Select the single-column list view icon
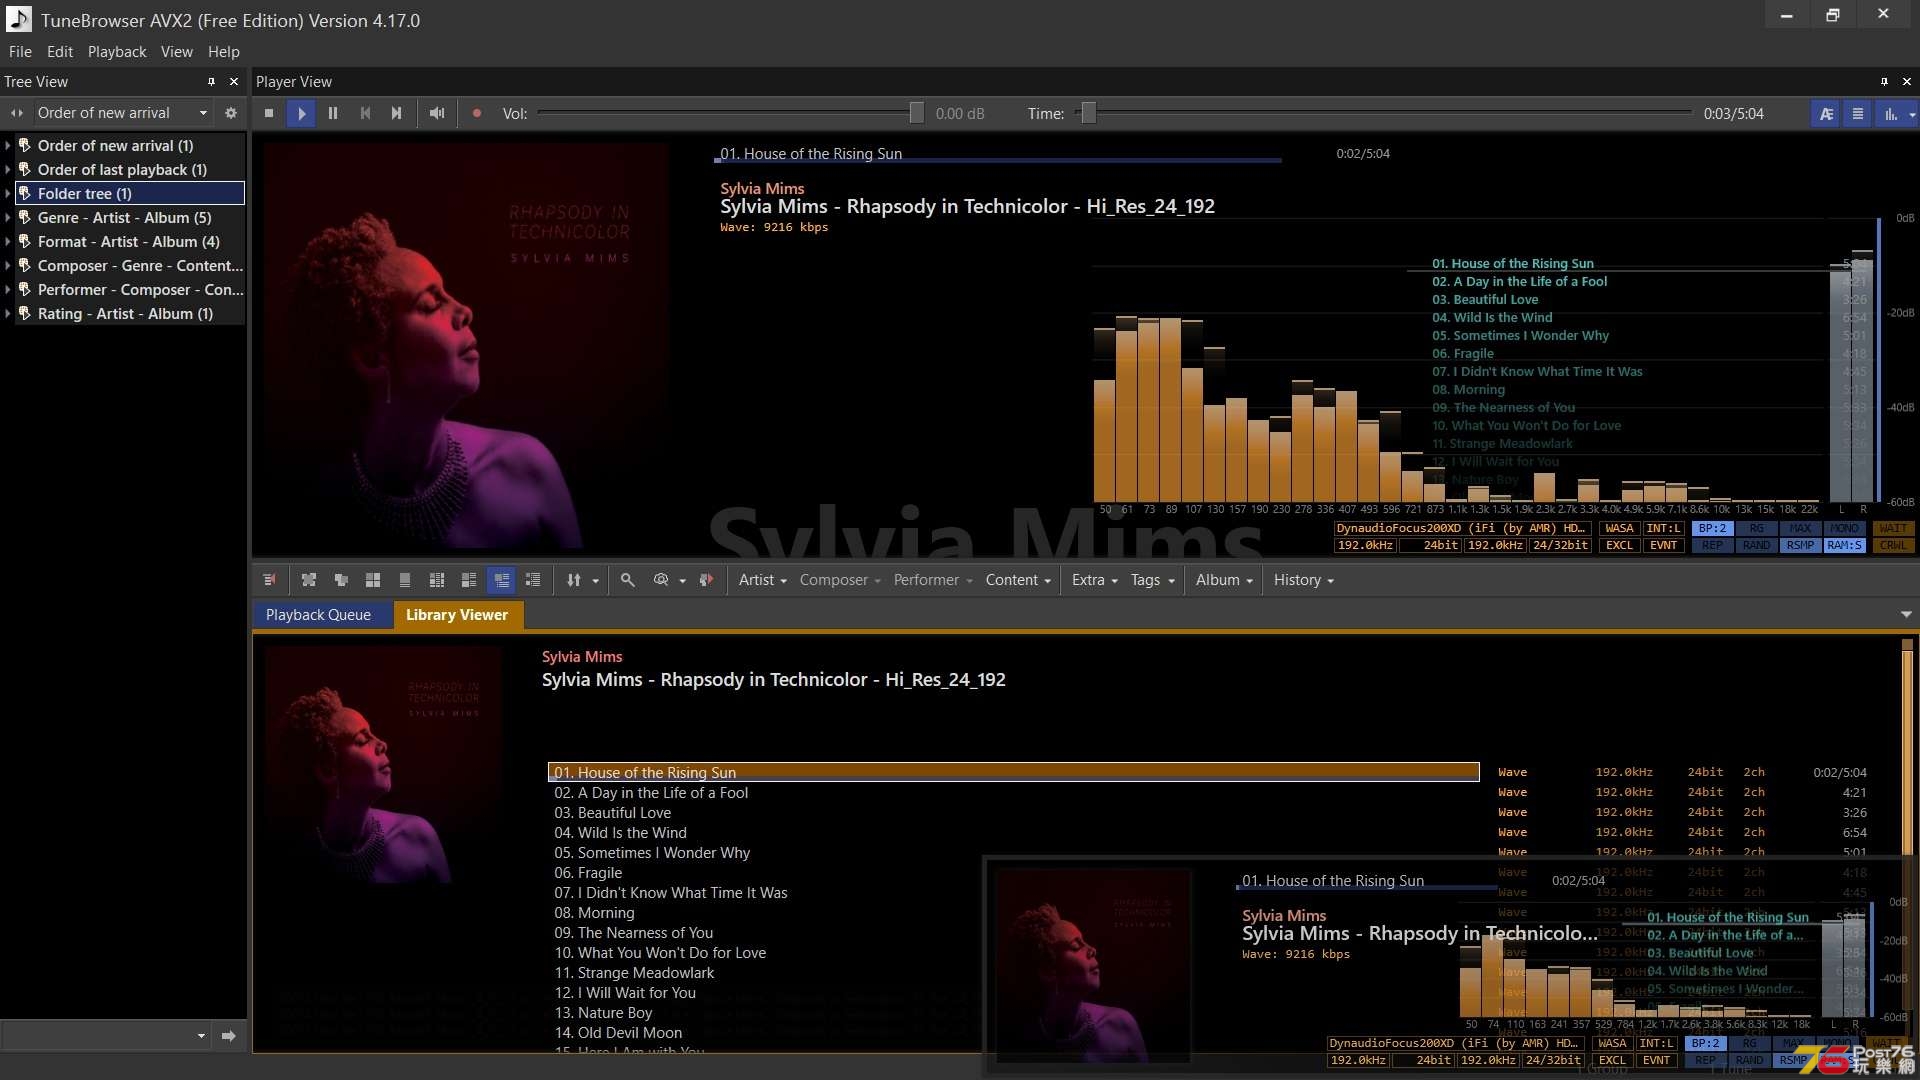1920x1080 pixels. click(x=405, y=580)
